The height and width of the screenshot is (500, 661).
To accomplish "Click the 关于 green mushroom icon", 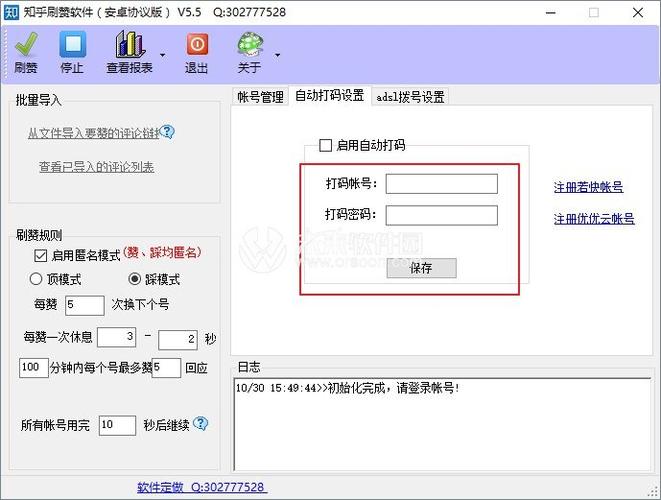I will [250, 44].
